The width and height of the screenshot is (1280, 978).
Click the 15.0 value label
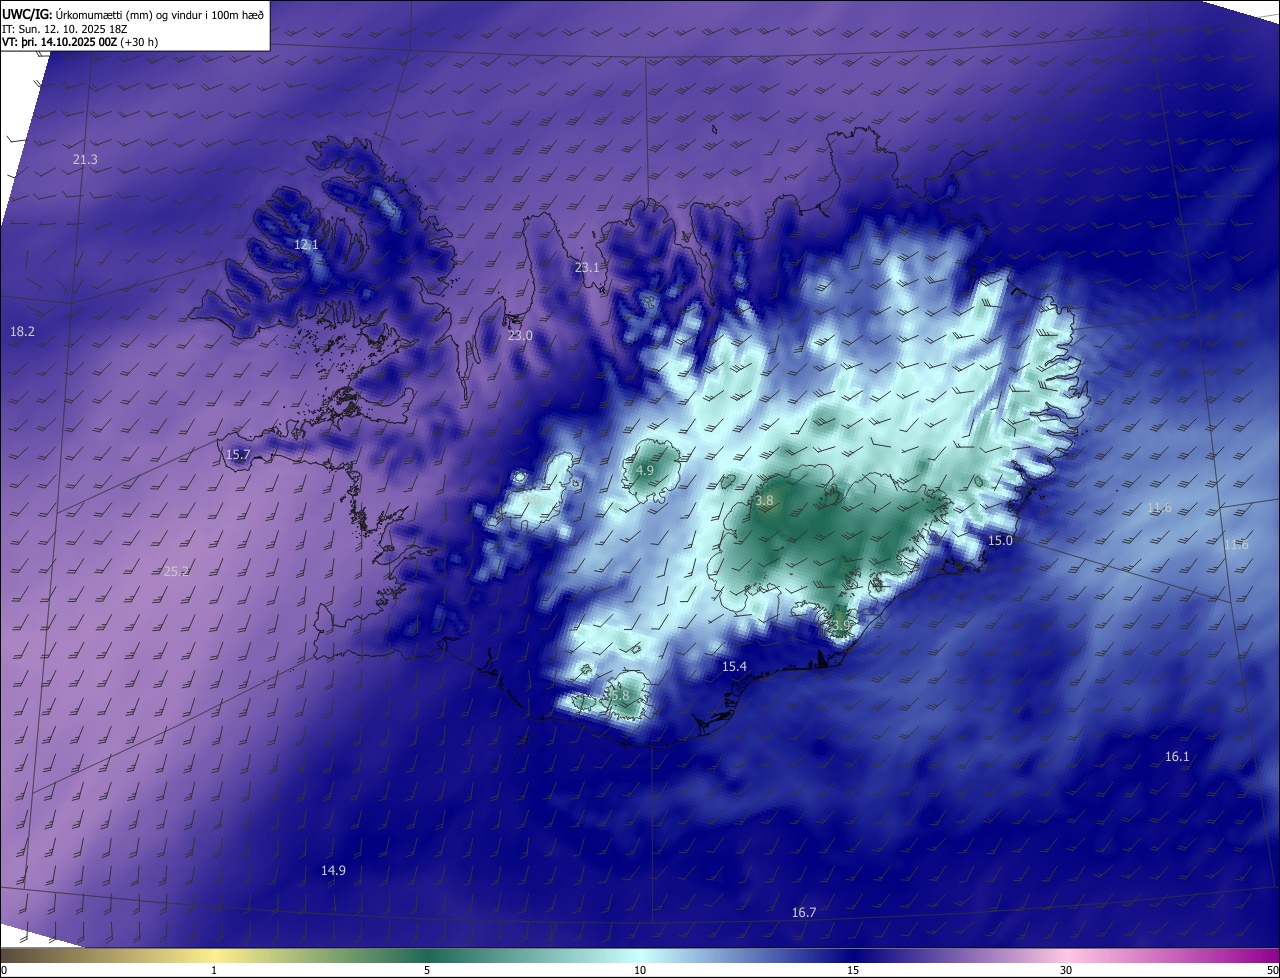pyautogui.click(x=1000, y=540)
